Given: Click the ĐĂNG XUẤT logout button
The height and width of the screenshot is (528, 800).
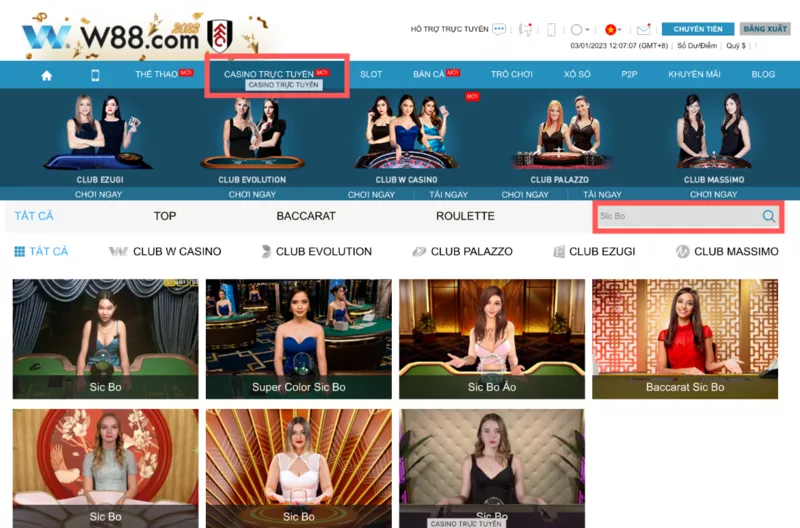Looking at the screenshot, I should tap(764, 29).
